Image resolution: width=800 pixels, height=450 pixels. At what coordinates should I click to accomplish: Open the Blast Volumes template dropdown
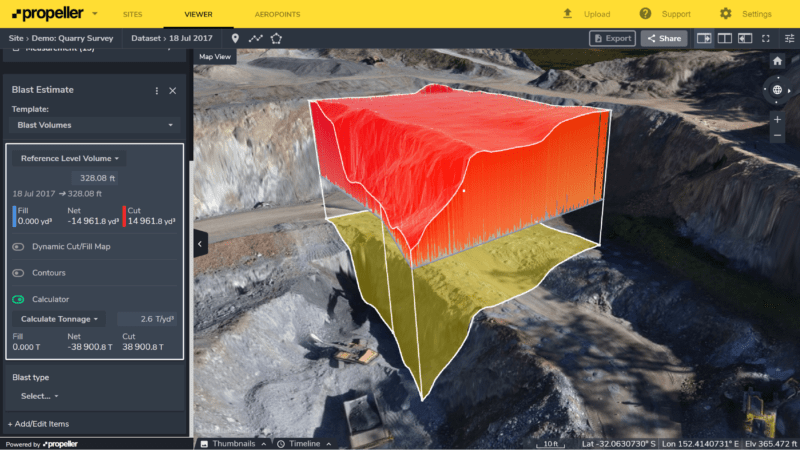[95, 125]
